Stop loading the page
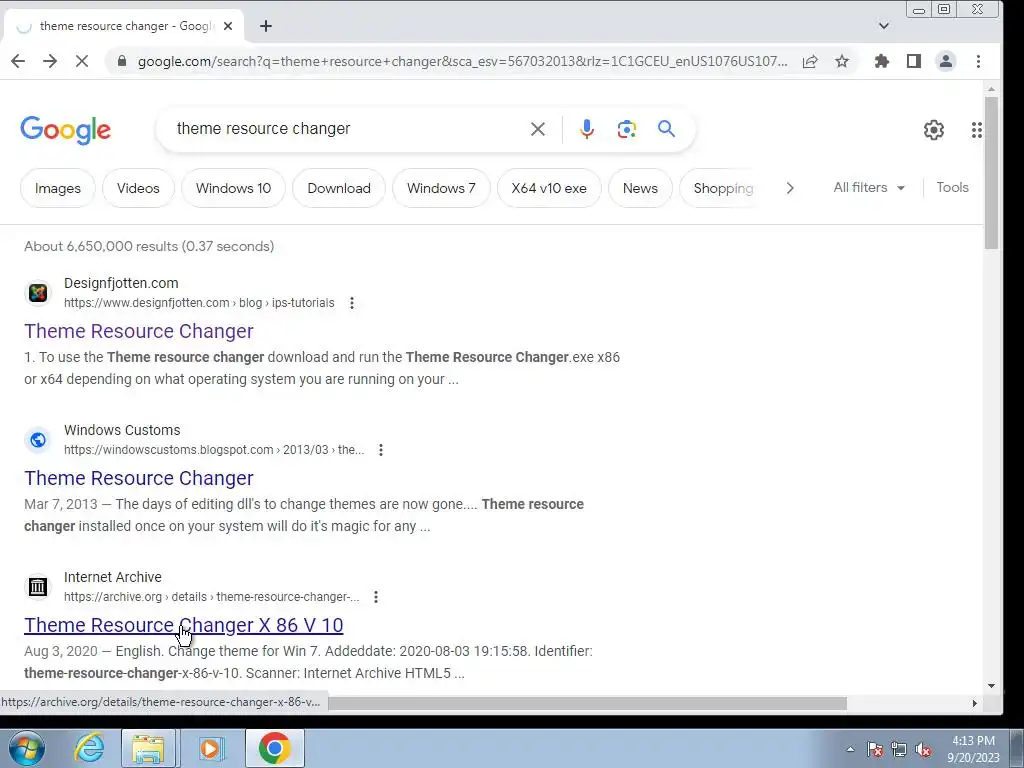 click(x=82, y=61)
